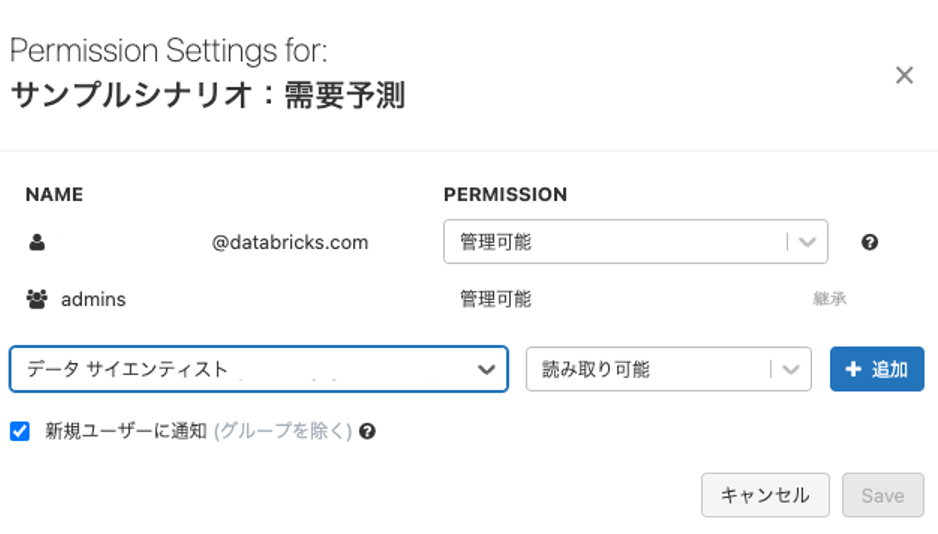Image resolution: width=938 pixels, height=534 pixels.
Task: Toggle the 新規ユーザーに通知 checkbox
Action: (x=20, y=431)
